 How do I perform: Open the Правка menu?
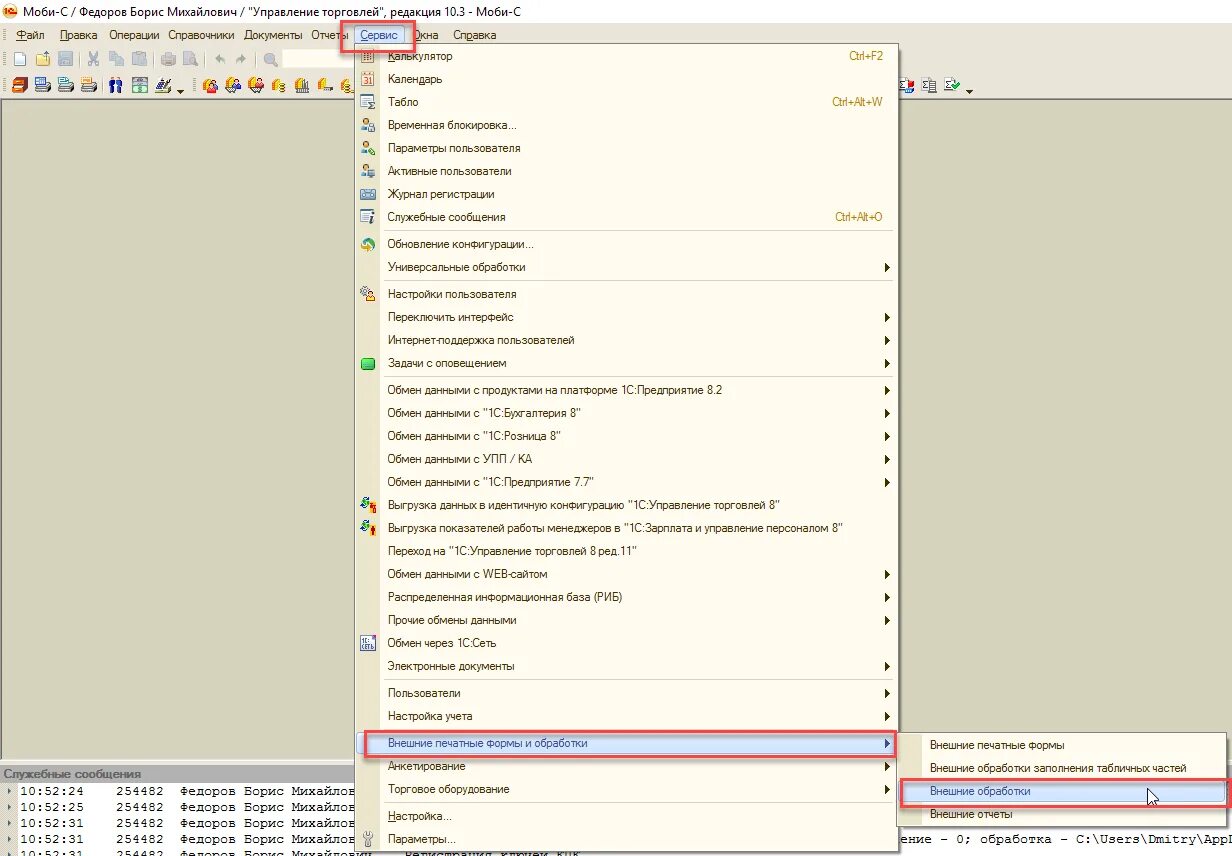pos(79,35)
